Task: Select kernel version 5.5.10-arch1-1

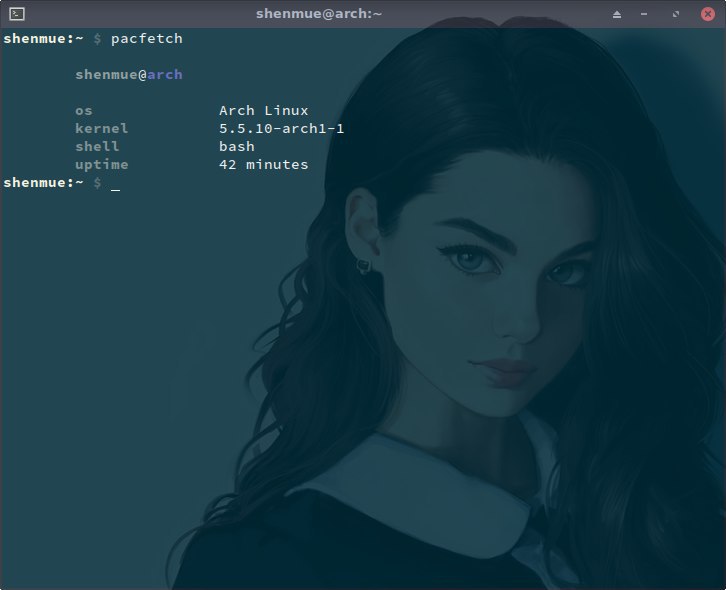Action: [282, 128]
